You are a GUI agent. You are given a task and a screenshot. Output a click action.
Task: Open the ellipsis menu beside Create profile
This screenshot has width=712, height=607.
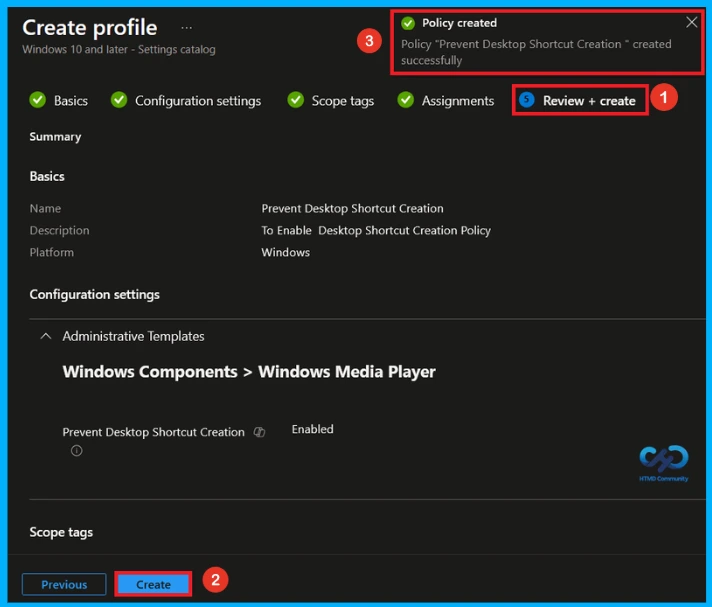[x=186, y=28]
